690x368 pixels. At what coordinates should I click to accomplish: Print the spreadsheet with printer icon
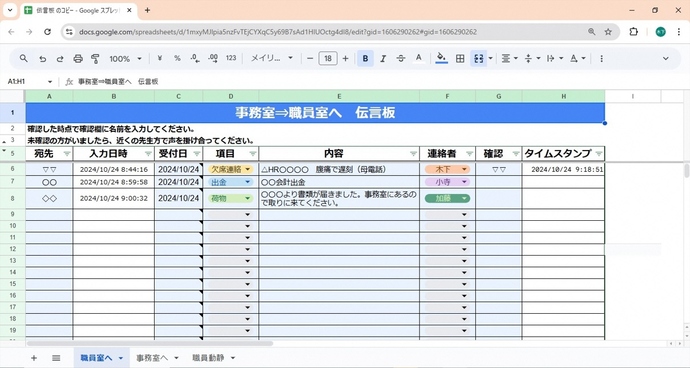[x=78, y=59]
